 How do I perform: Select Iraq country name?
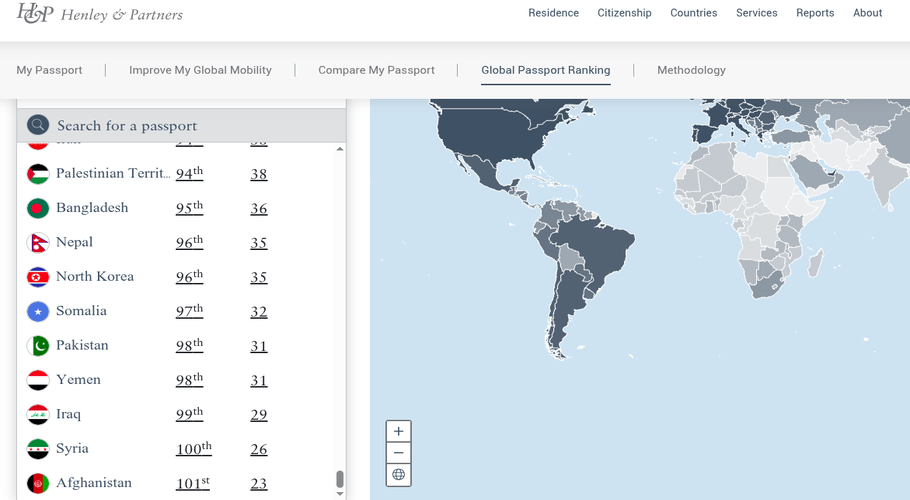(68, 414)
